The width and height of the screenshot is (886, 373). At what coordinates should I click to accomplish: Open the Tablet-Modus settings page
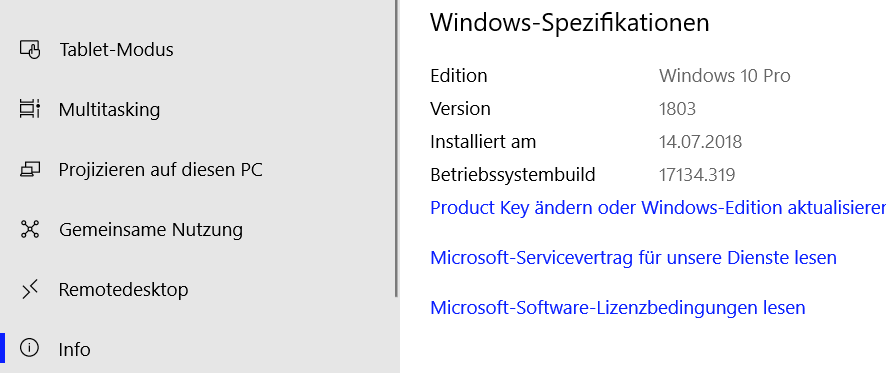116,50
